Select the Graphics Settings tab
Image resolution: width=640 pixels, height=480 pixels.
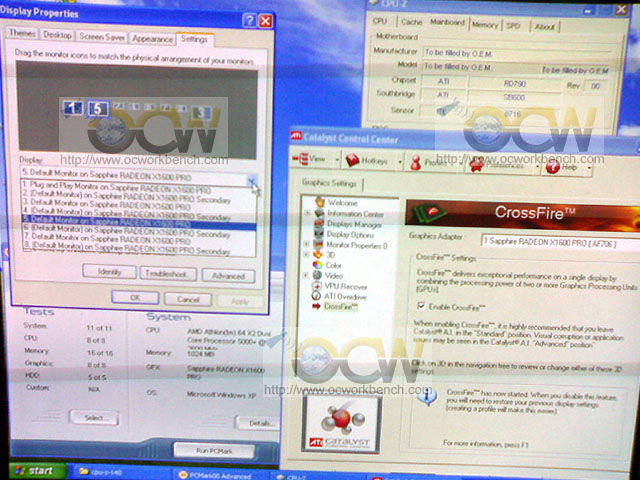(x=329, y=183)
